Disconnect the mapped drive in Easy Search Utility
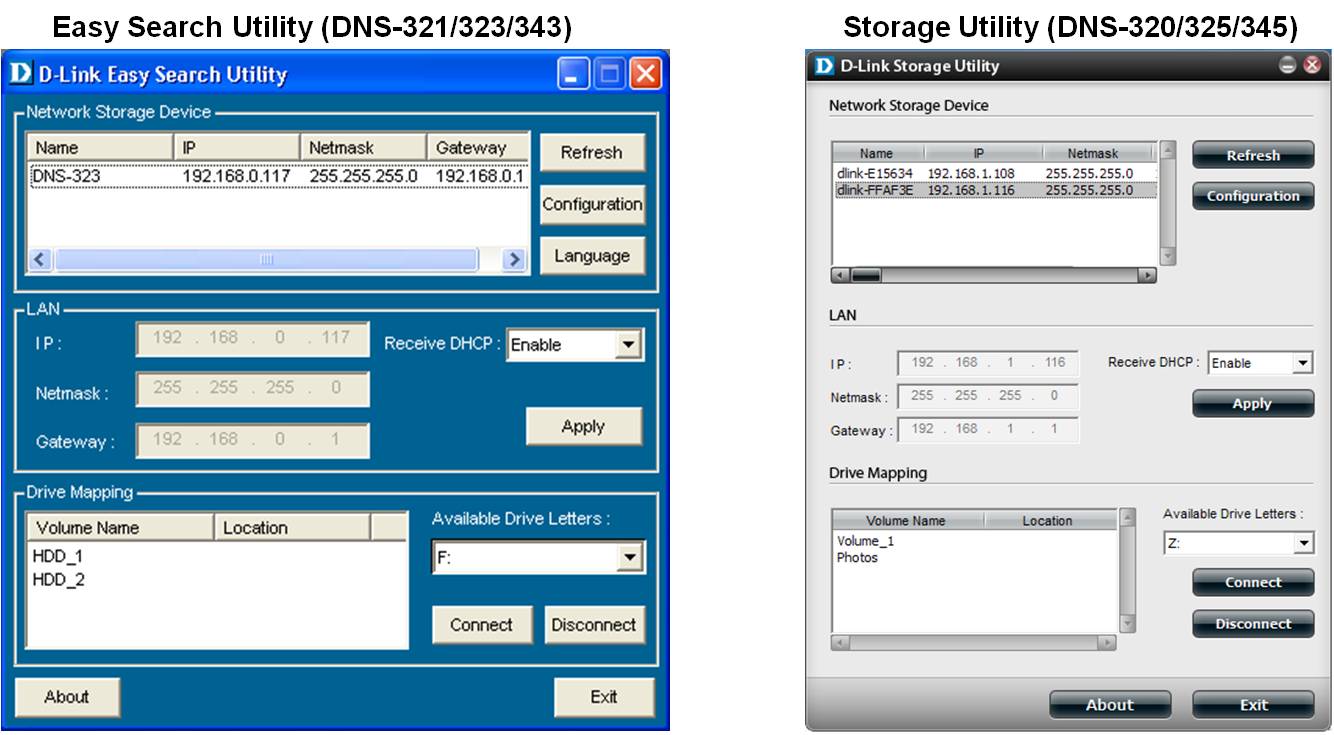 pyautogui.click(x=595, y=624)
